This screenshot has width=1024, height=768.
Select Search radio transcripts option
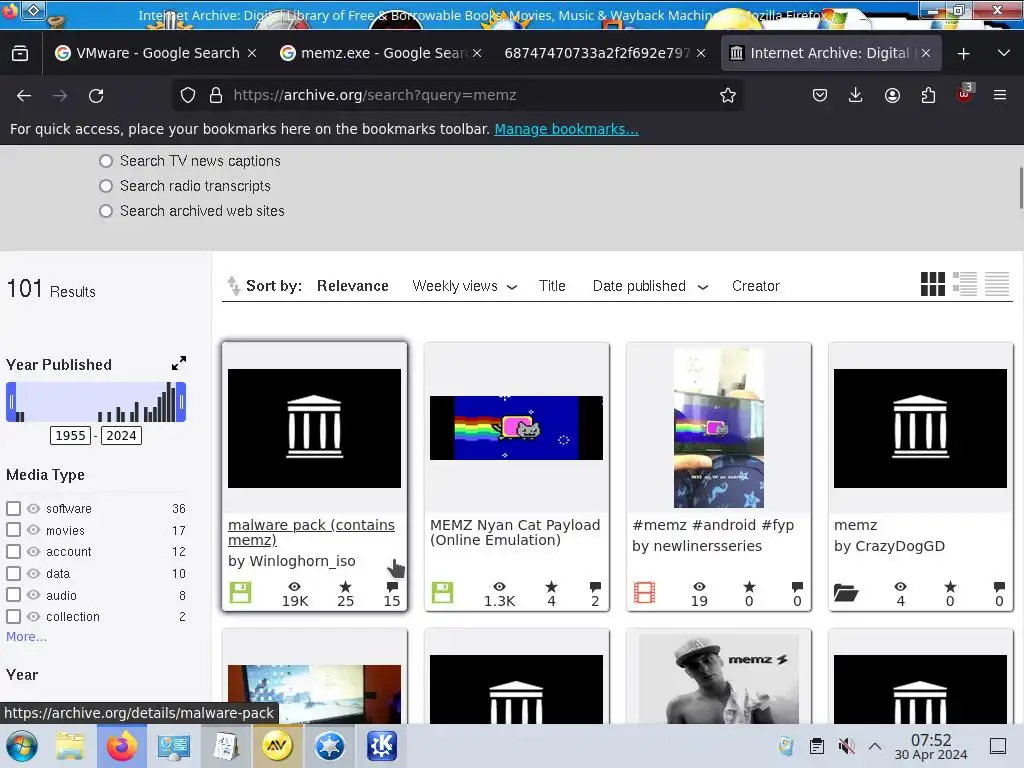click(106, 186)
